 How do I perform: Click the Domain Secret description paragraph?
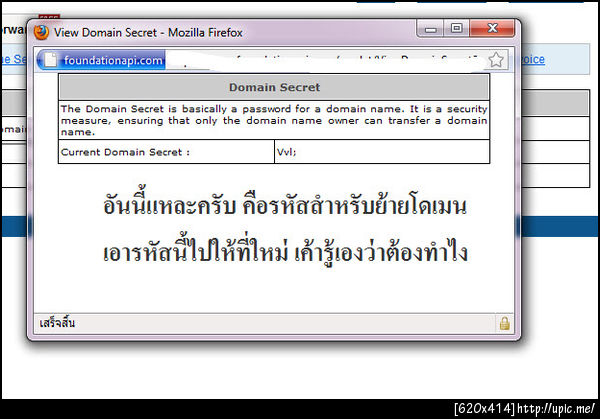[274, 120]
